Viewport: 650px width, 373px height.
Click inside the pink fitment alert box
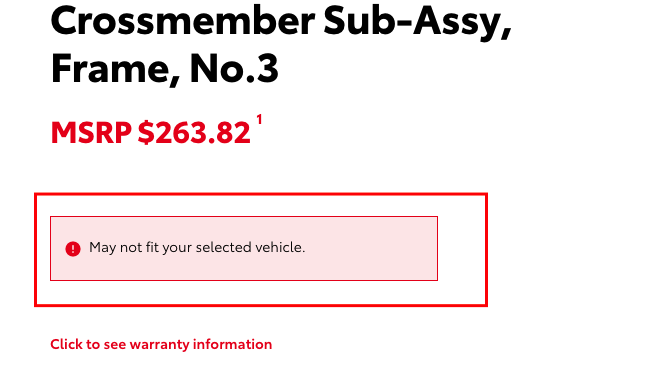[244, 248]
